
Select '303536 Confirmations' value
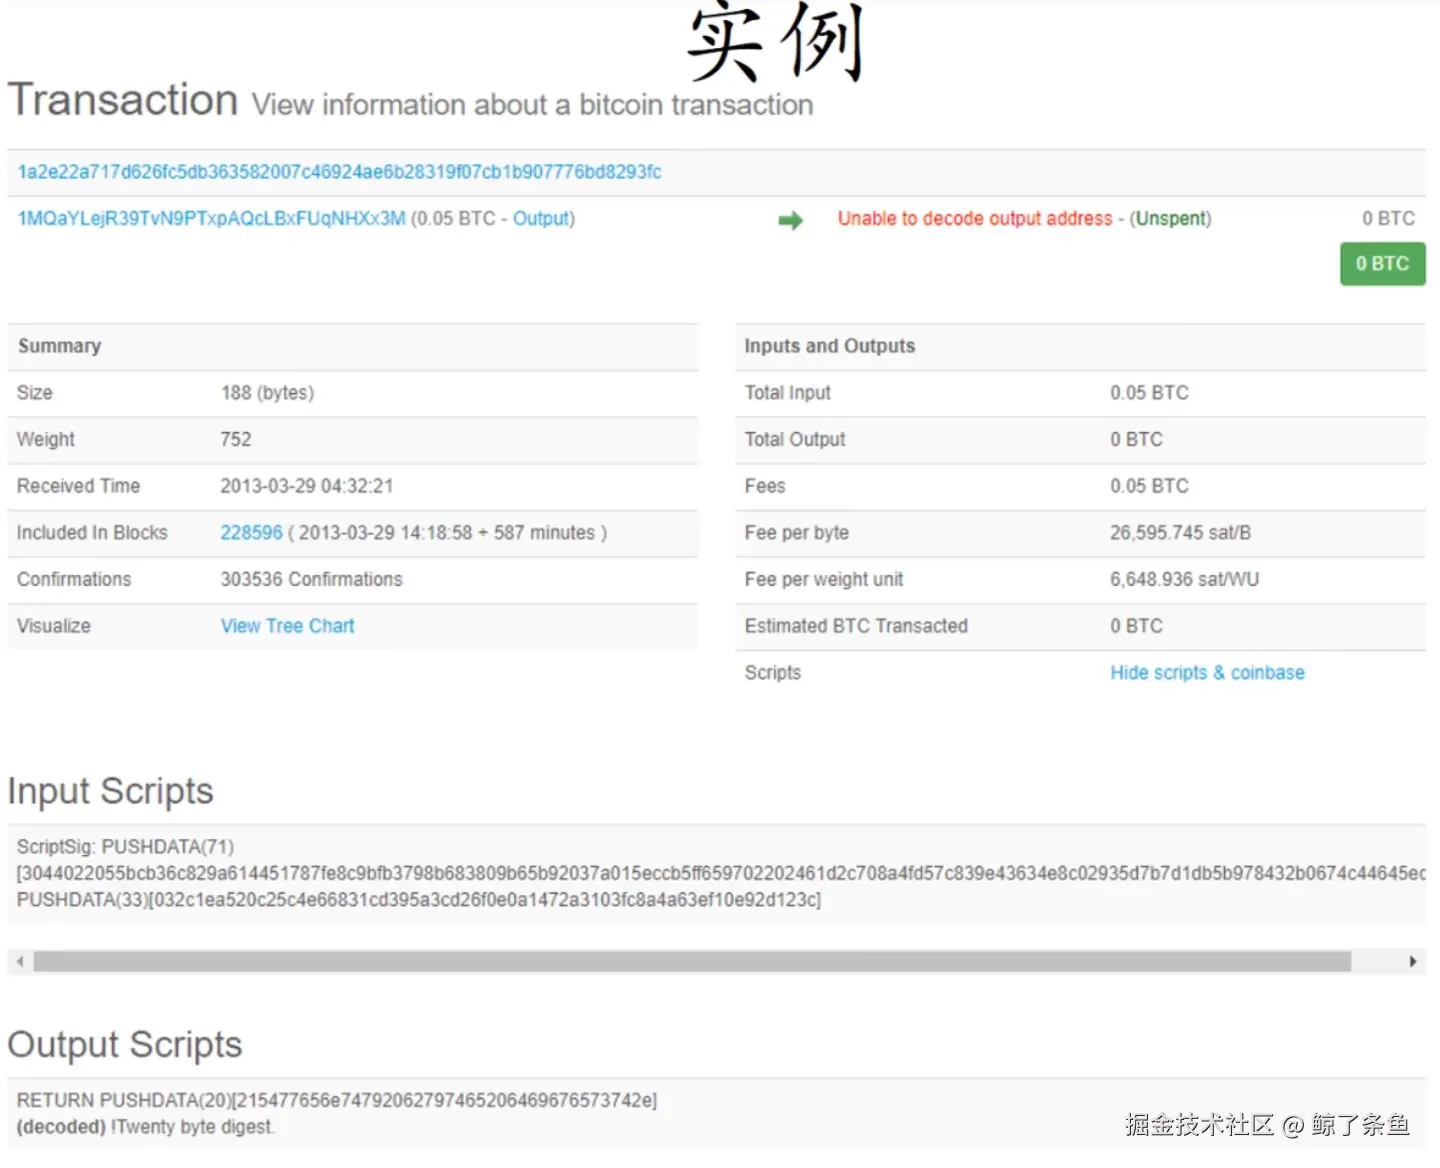(x=311, y=580)
